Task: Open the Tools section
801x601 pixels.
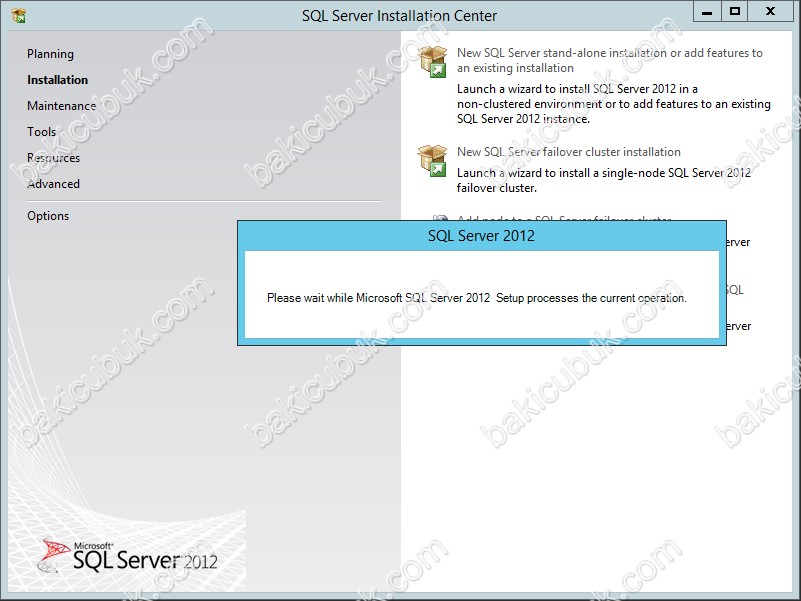Action: pos(41,132)
